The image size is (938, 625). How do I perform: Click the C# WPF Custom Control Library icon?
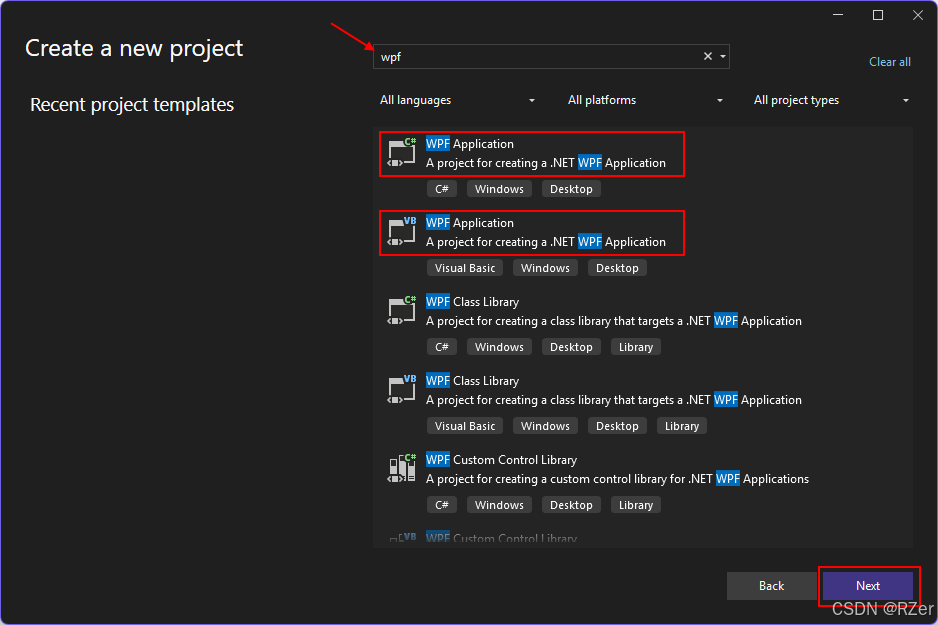point(401,468)
